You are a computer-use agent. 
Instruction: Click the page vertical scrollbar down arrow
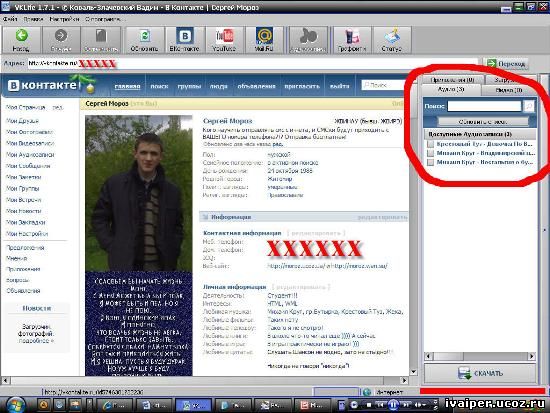click(414, 372)
